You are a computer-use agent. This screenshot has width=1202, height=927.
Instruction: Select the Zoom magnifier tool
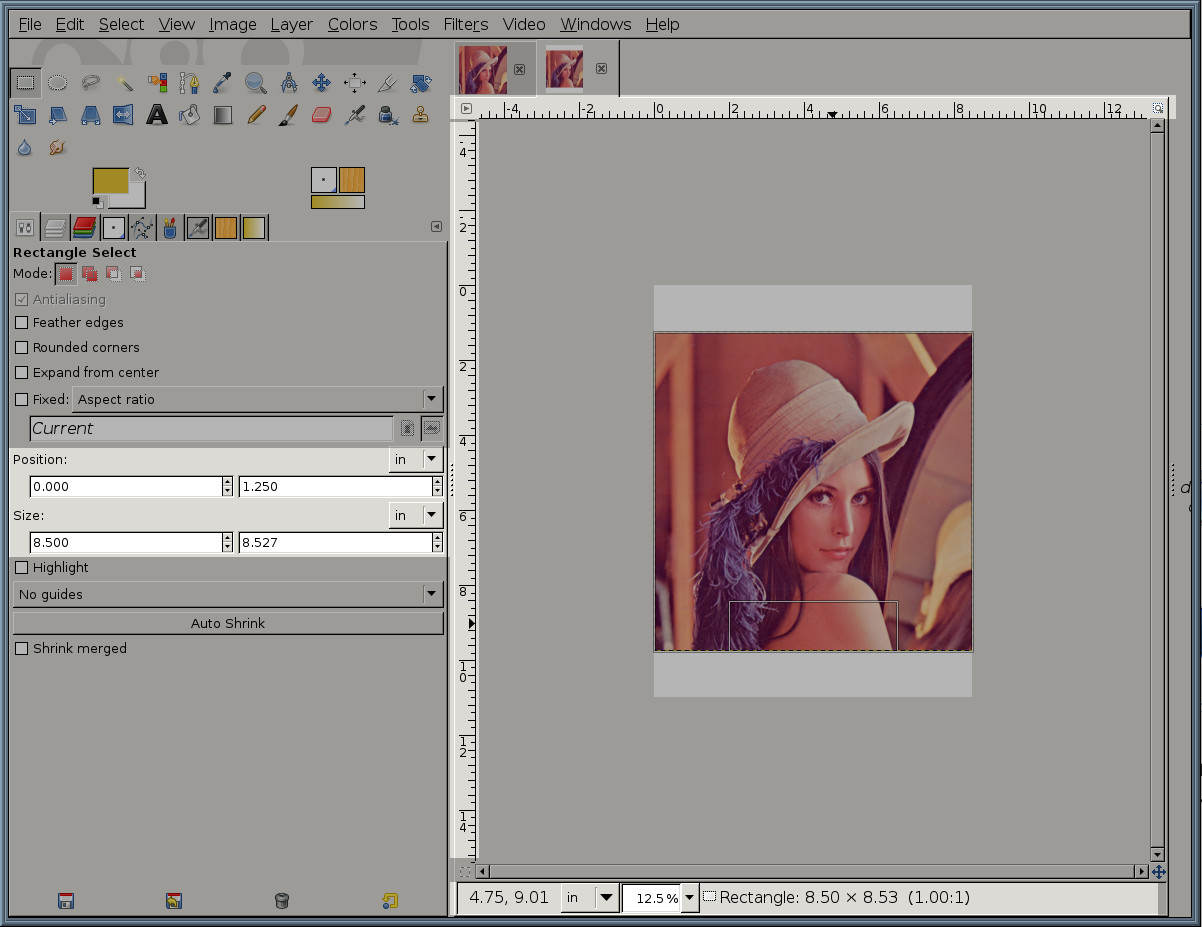256,82
